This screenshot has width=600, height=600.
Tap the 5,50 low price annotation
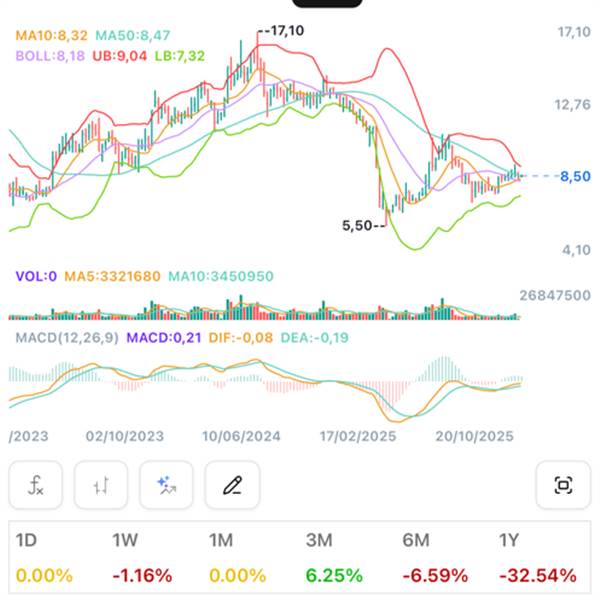coord(359,227)
